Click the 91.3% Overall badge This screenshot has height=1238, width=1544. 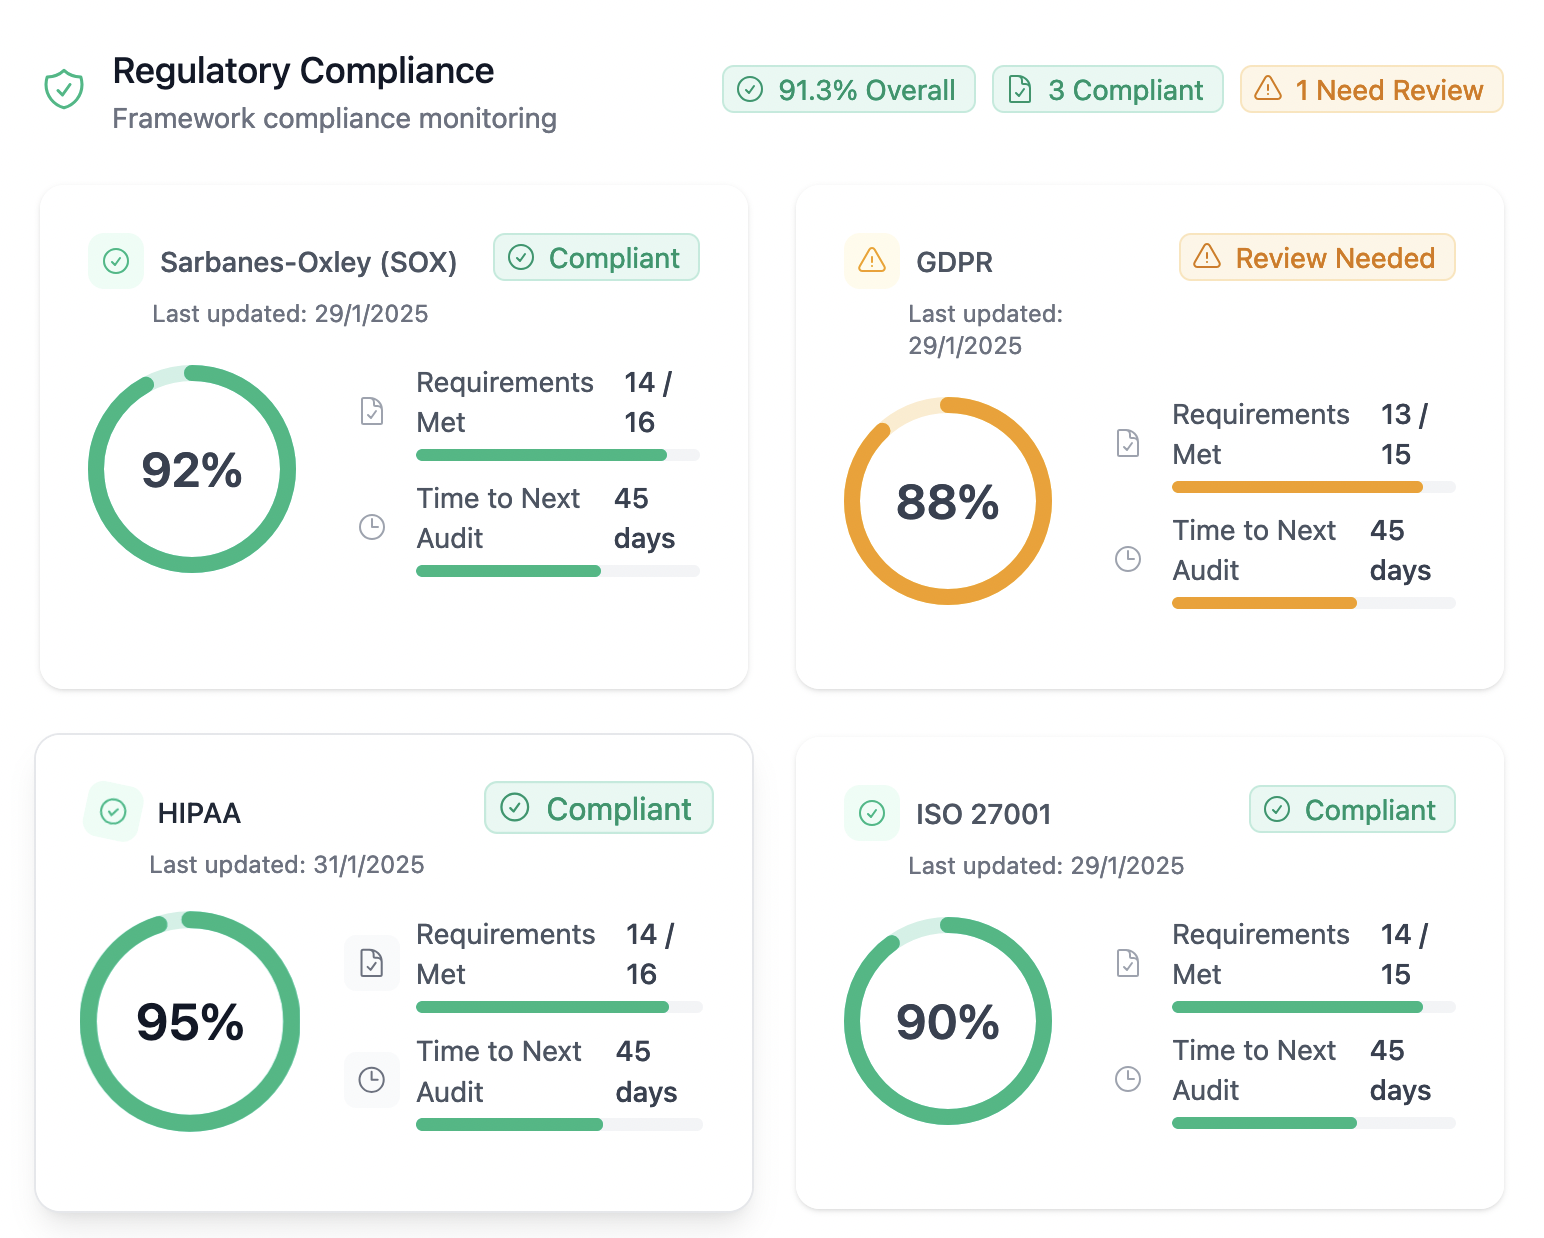[x=848, y=89]
